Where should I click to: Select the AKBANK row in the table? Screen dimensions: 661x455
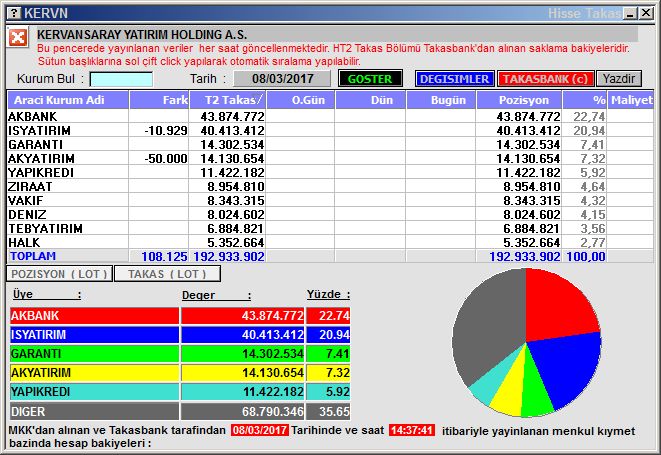pos(330,116)
